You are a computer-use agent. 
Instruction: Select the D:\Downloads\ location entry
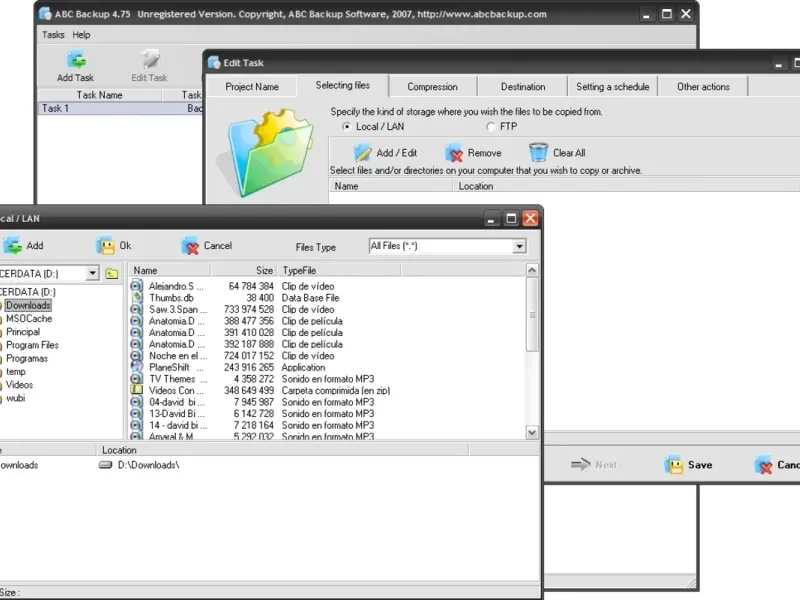click(148, 465)
